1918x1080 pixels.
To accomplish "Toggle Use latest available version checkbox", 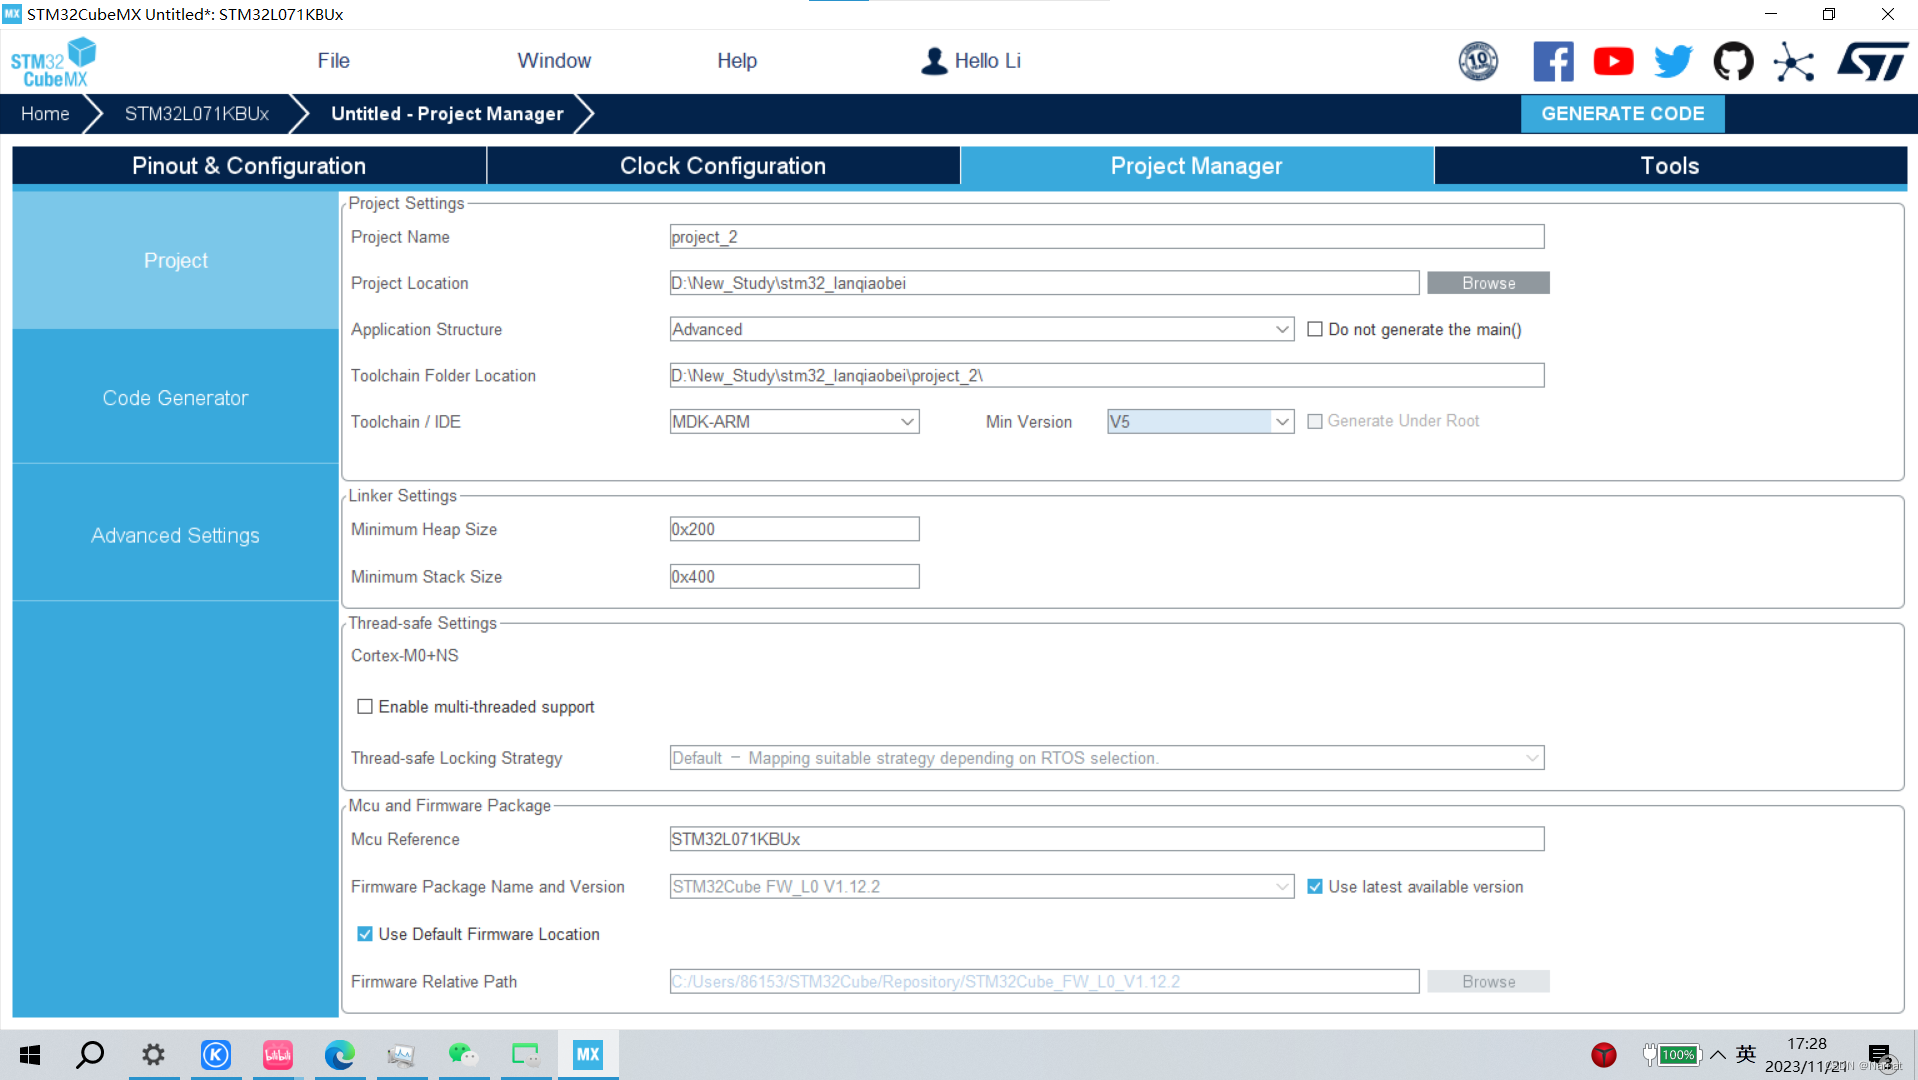I will pyautogui.click(x=1315, y=887).
